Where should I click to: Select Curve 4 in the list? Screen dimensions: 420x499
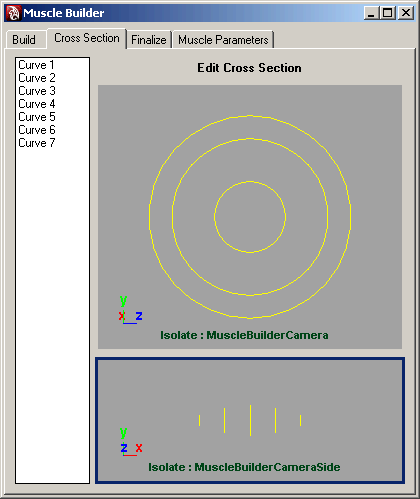[x=37, y=104]
